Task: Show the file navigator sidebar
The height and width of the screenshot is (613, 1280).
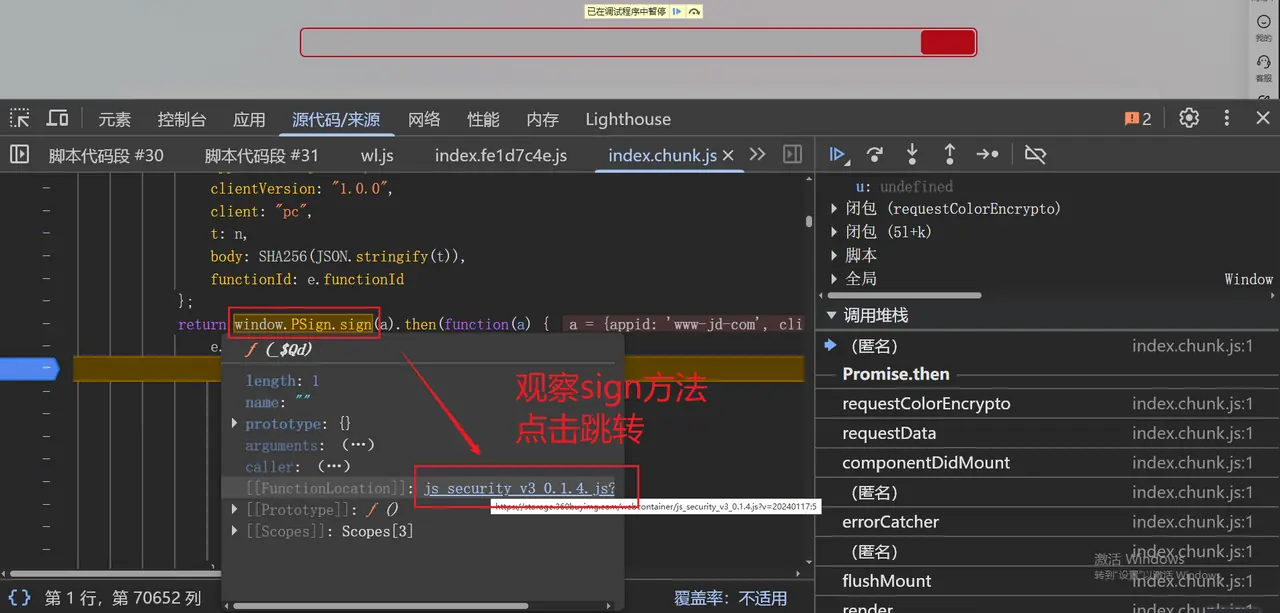Action: 19,155
